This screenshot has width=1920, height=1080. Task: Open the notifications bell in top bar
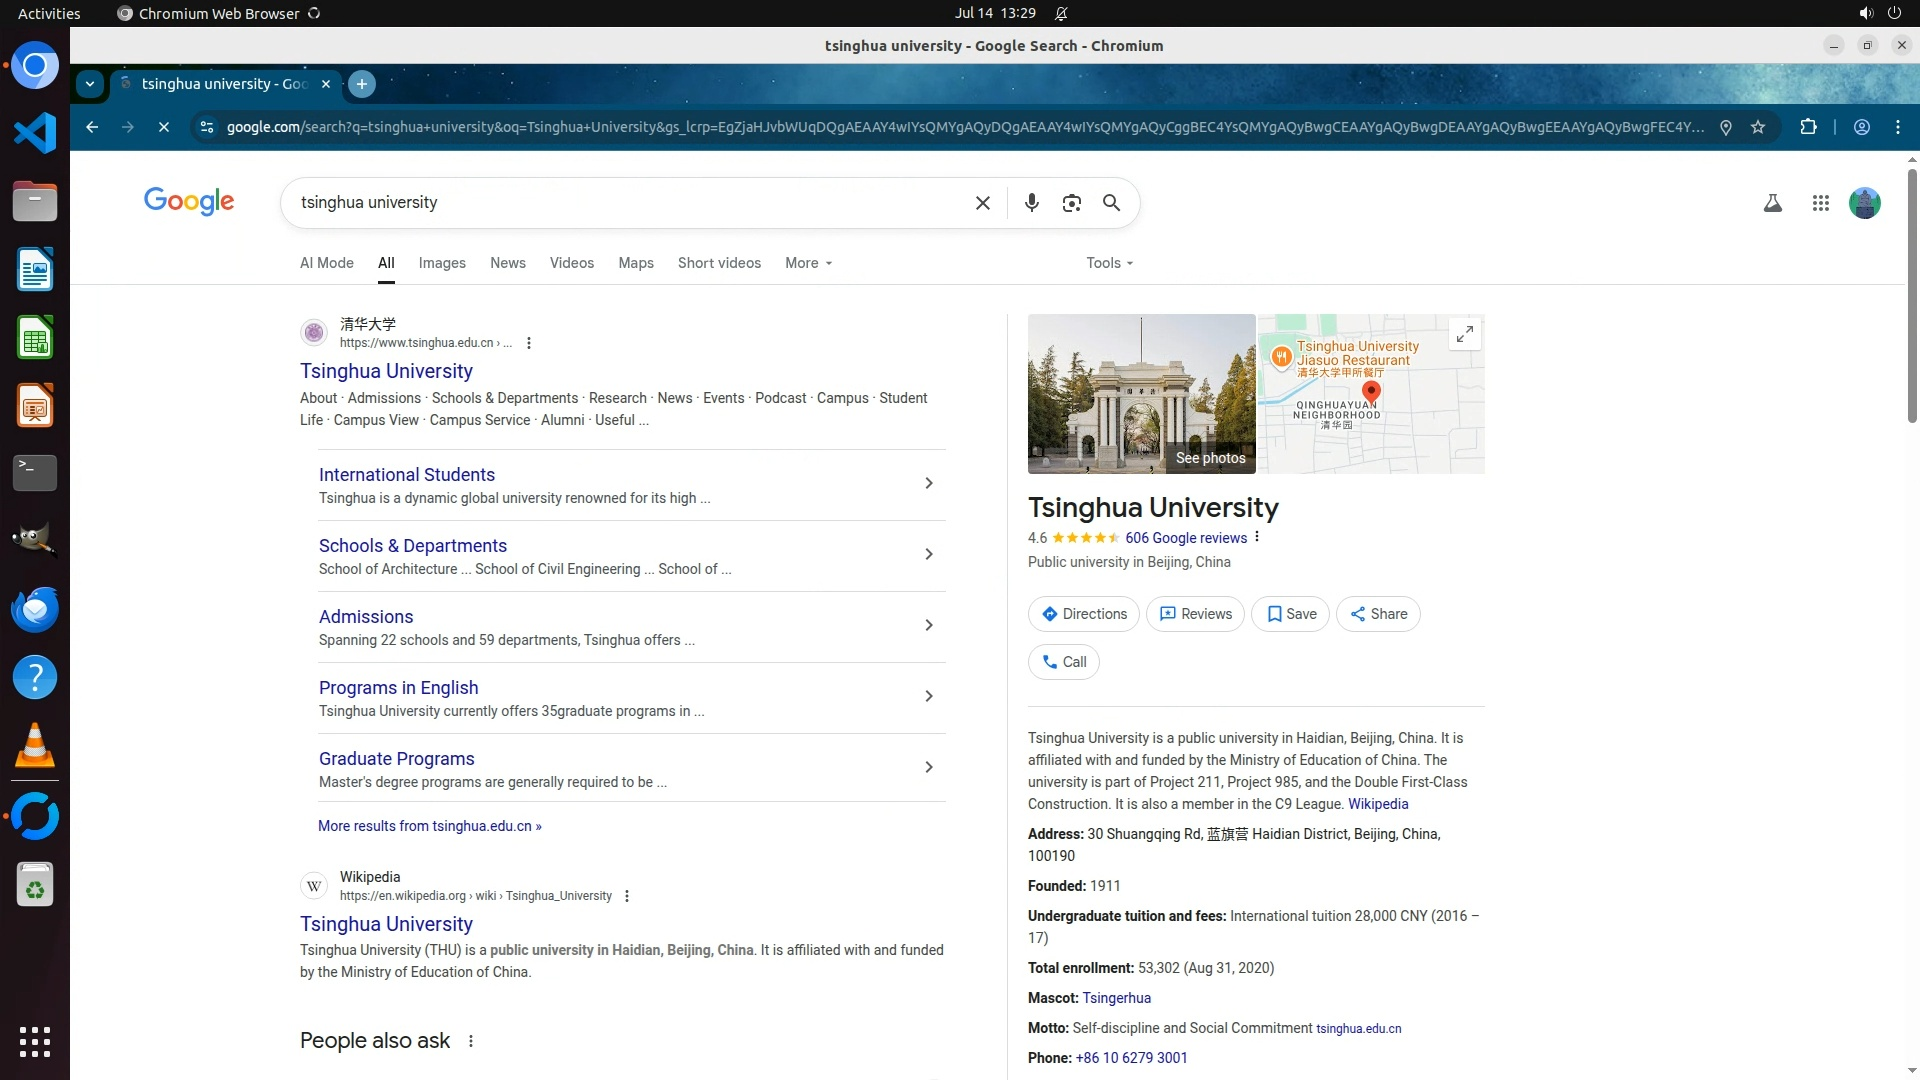[1061, 13]
